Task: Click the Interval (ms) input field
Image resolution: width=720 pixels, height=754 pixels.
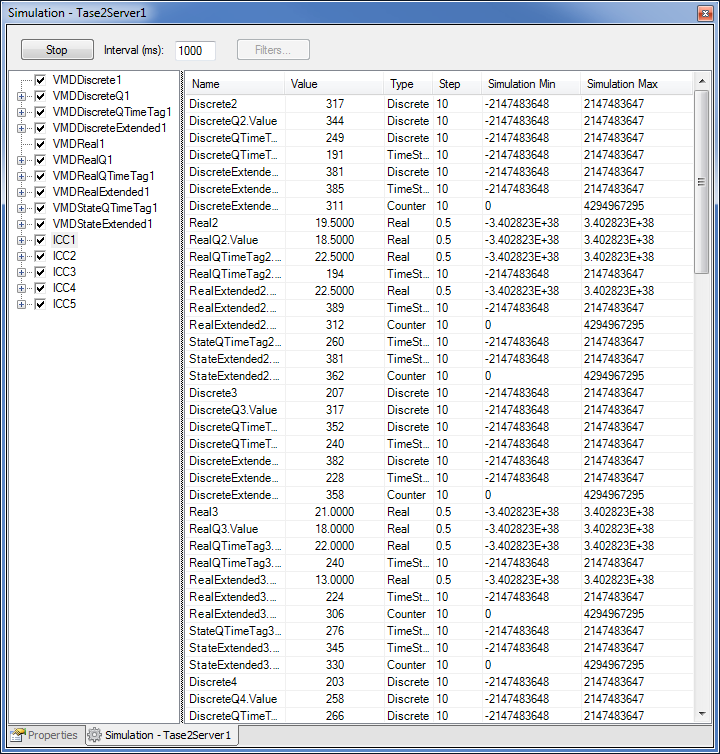Action: click(196, 51)
